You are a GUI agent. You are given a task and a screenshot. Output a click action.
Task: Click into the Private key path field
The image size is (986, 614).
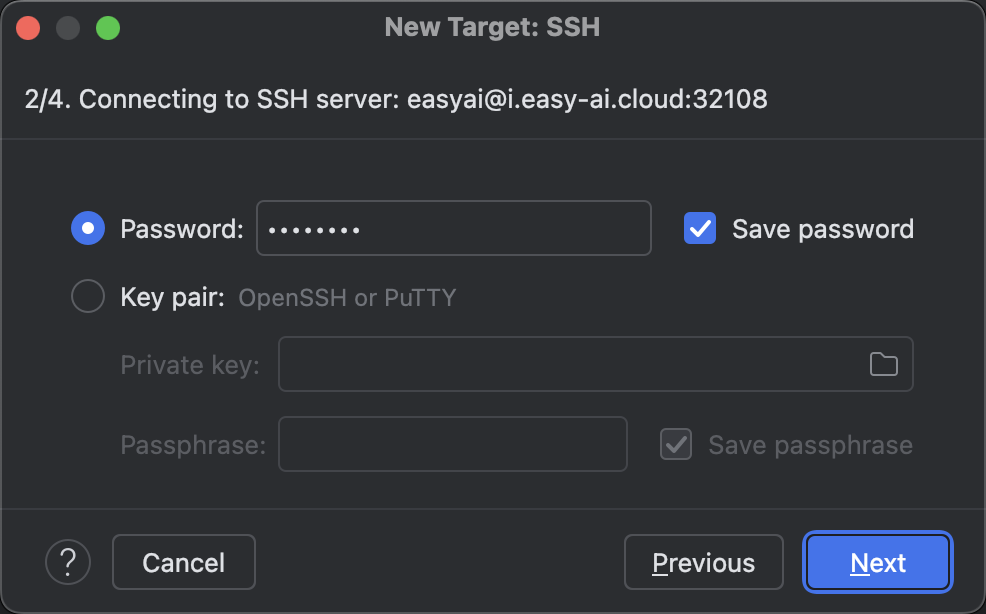(x=595, y=364)
